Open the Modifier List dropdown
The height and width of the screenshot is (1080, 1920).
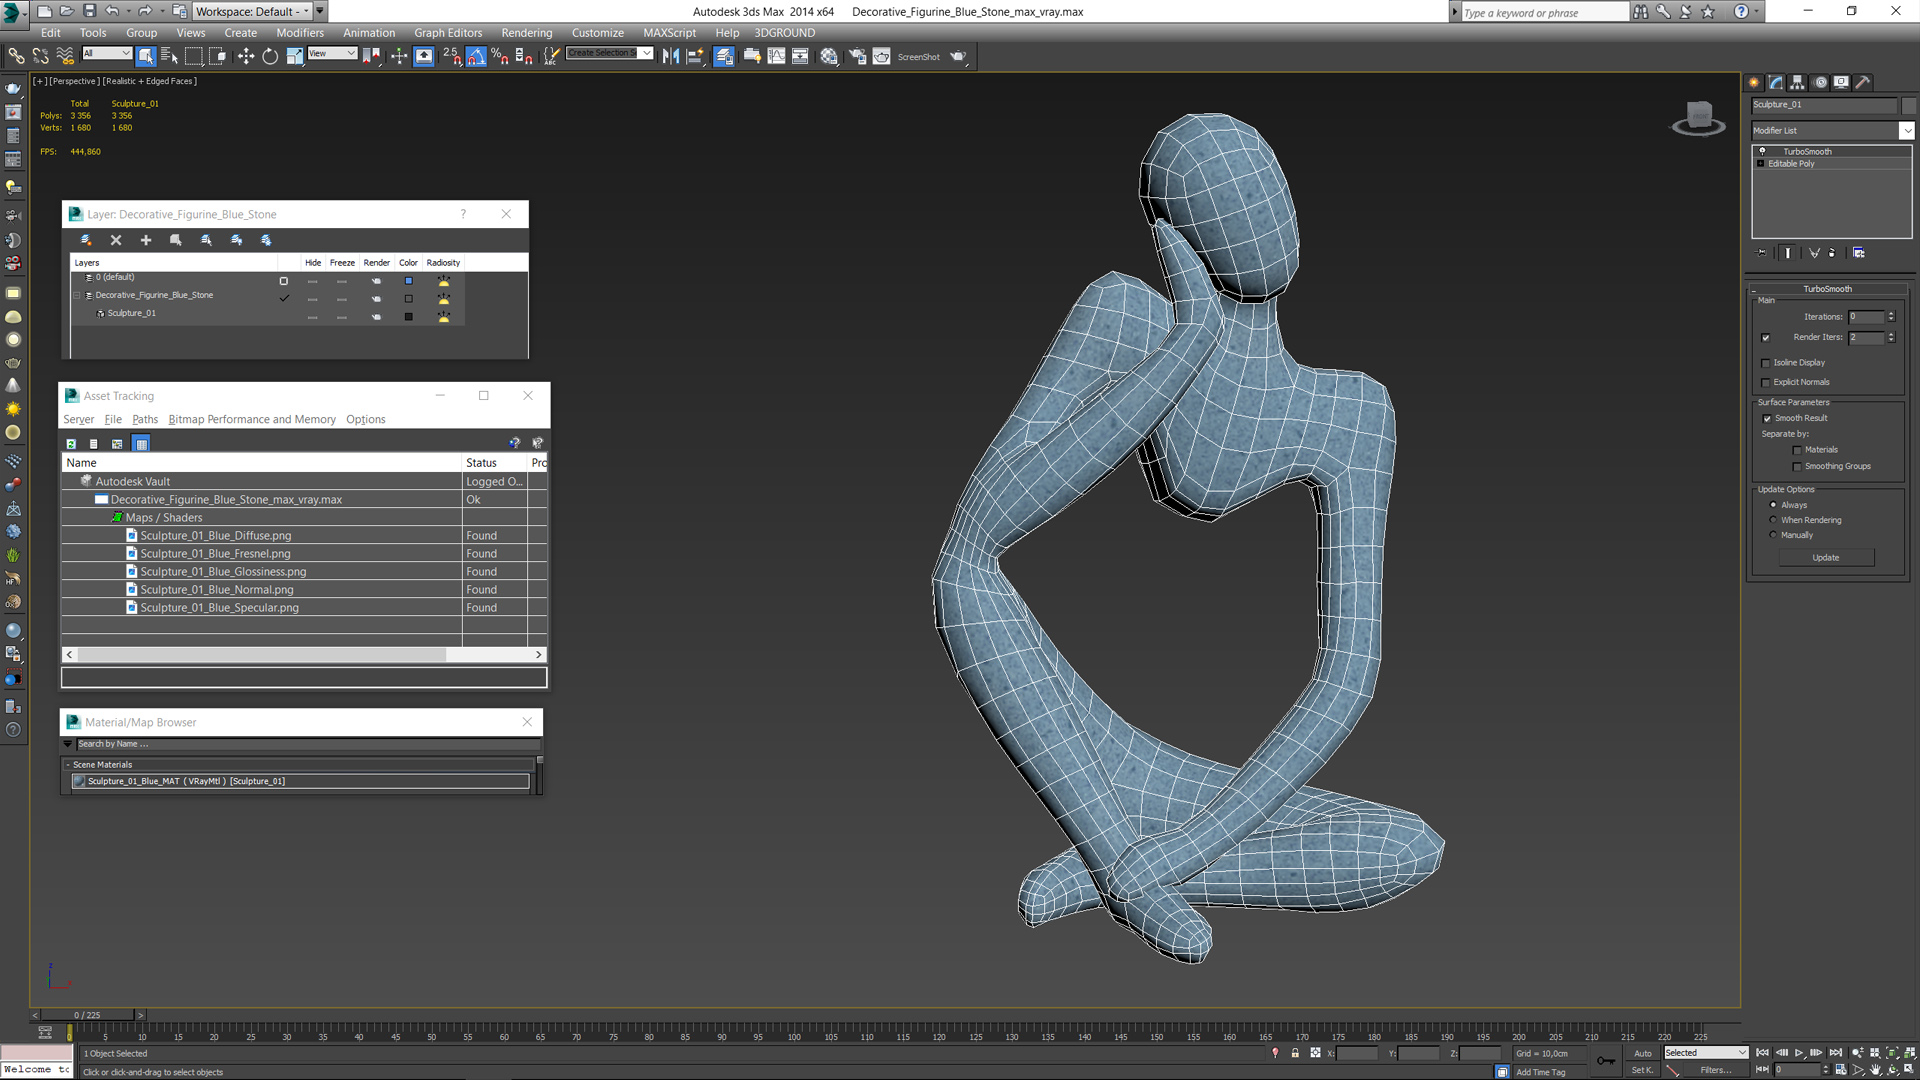click(1906, 131)
